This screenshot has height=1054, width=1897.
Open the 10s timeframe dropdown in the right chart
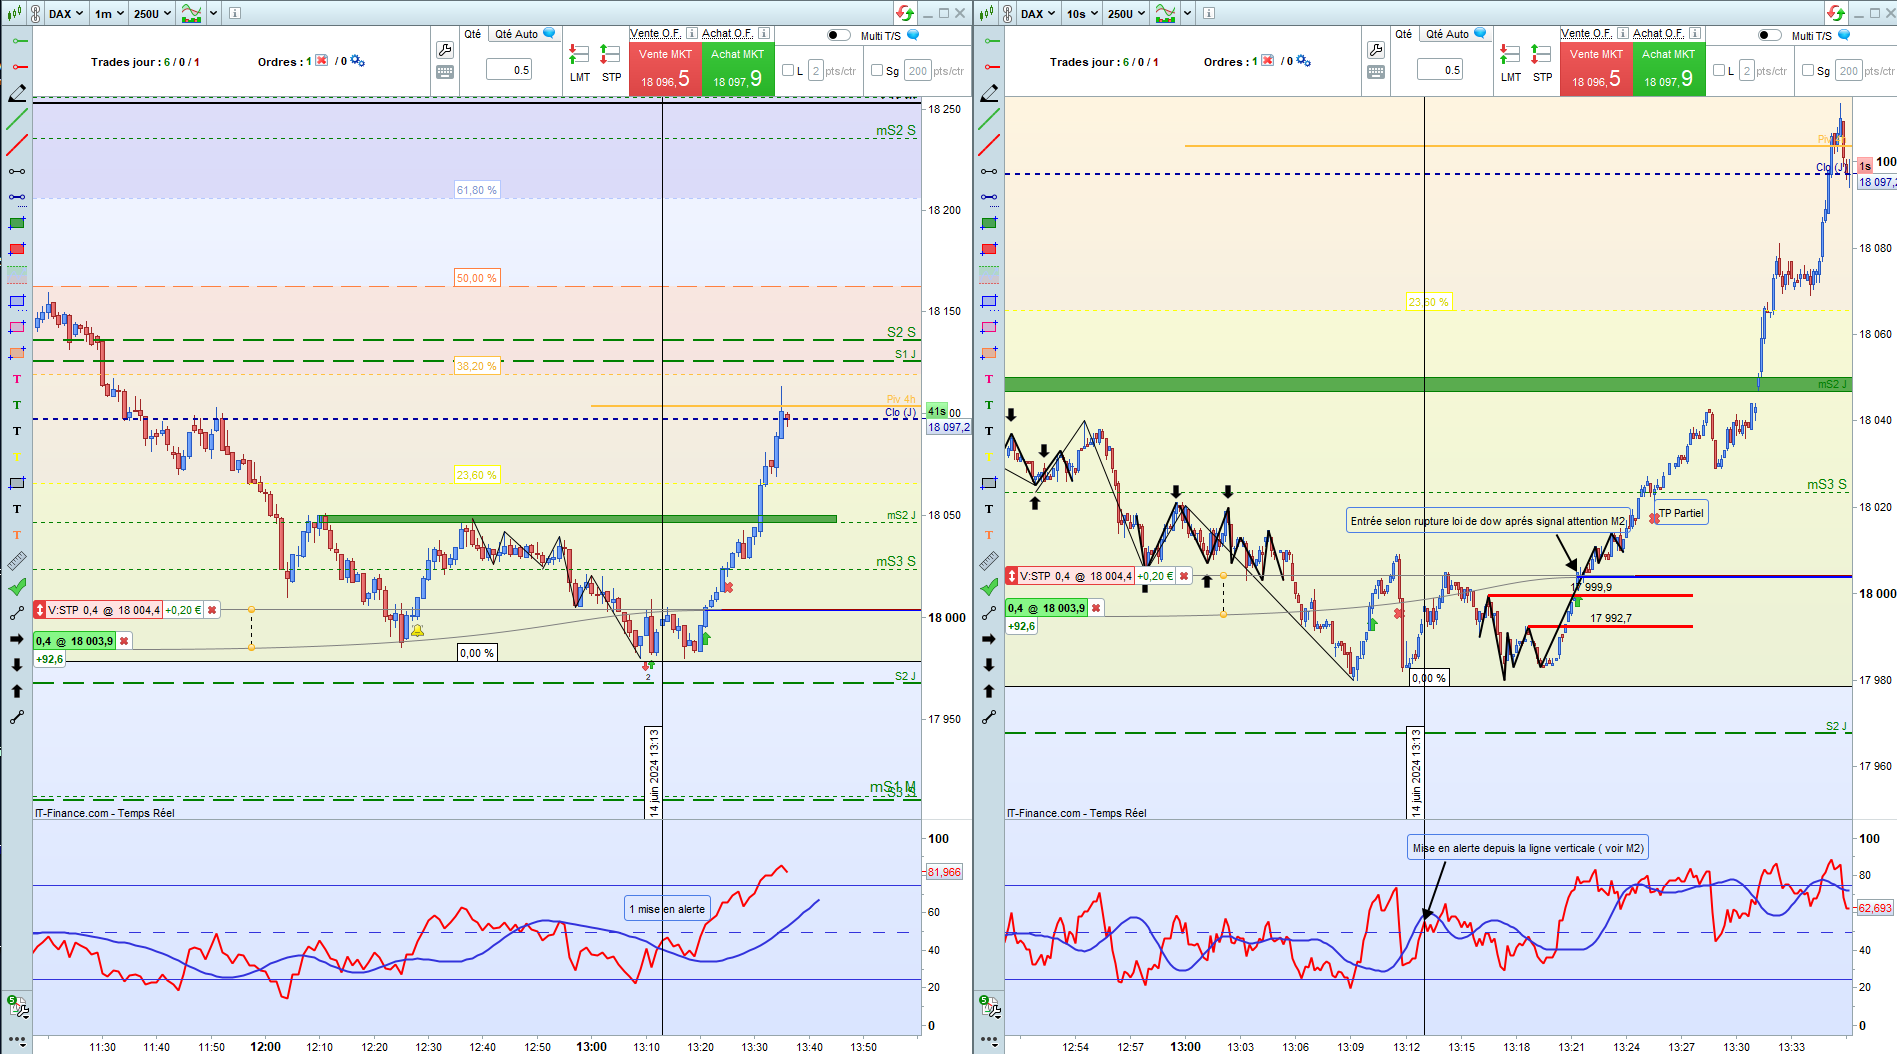(1082, 13)
